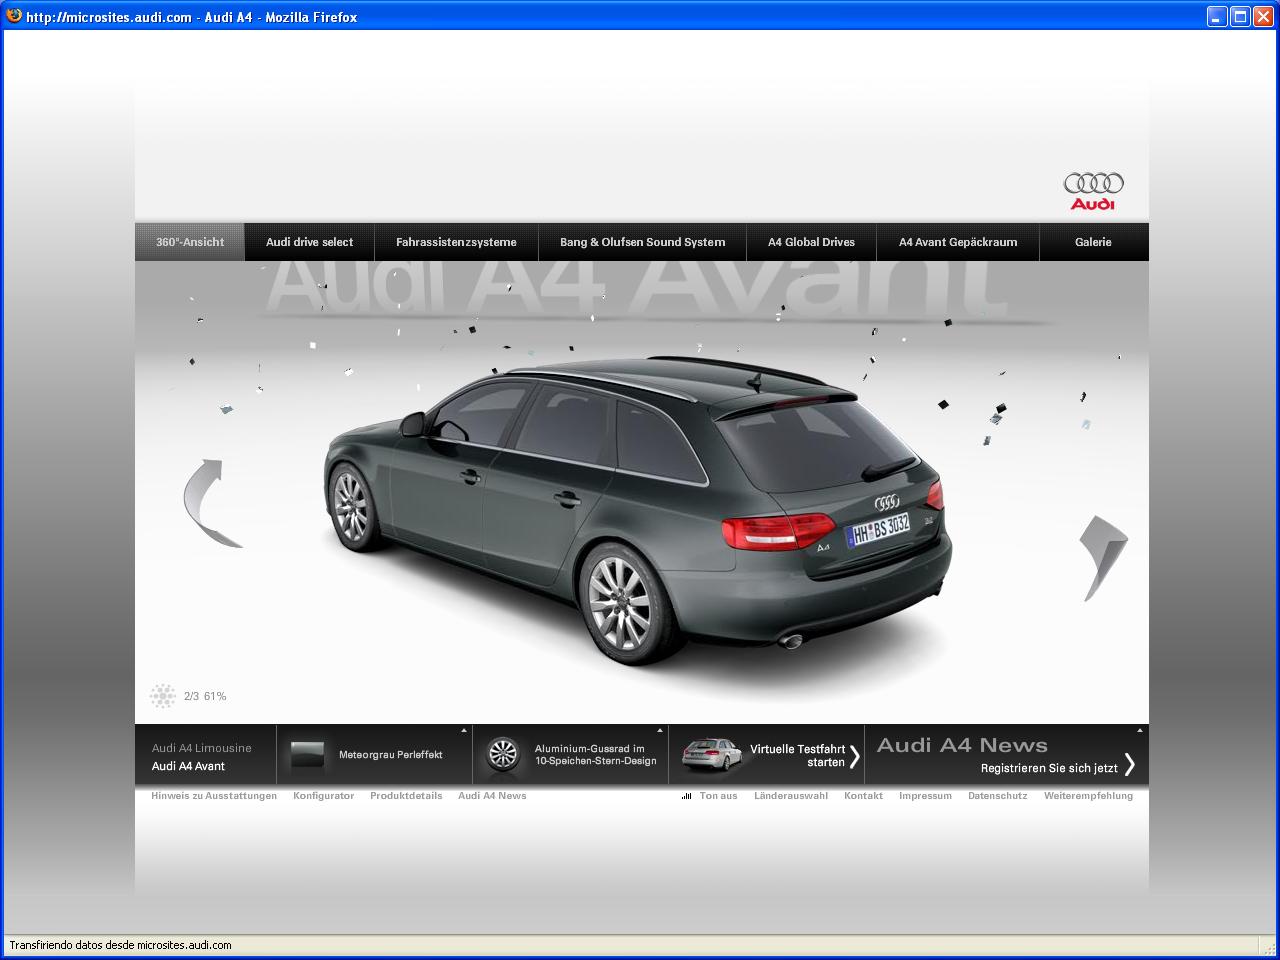1280x960 pixels.
Task: Click the Firefox icon in title bar
Action: [x=14, y=16]
